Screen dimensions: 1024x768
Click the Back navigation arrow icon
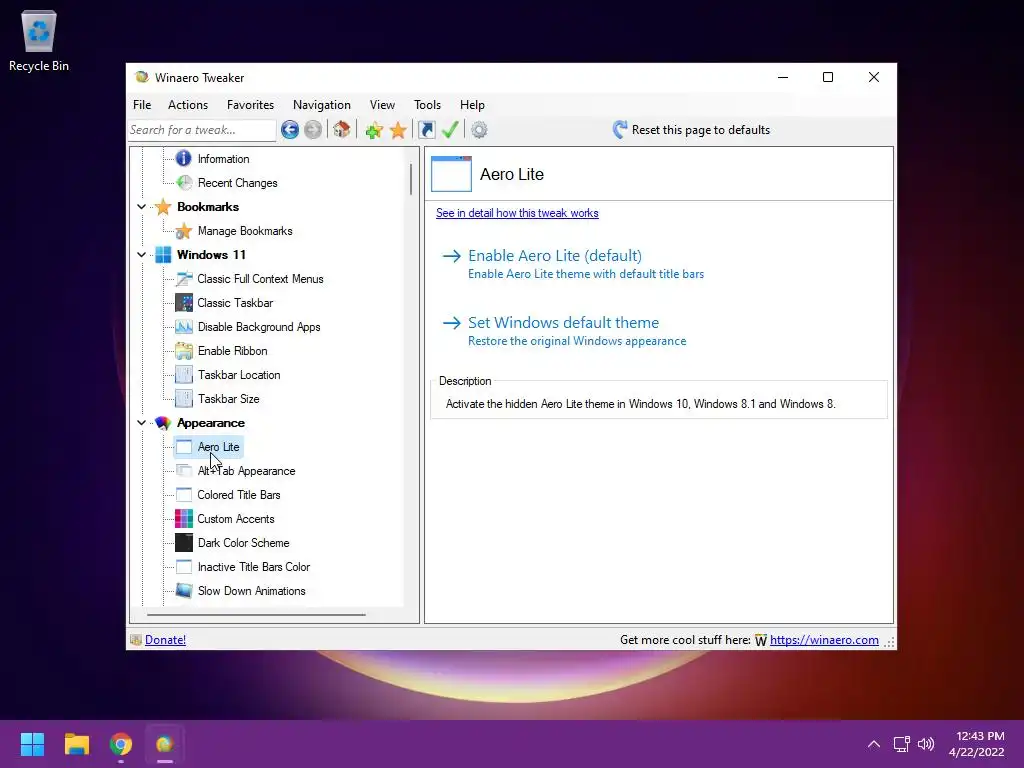tap(290, 130)
